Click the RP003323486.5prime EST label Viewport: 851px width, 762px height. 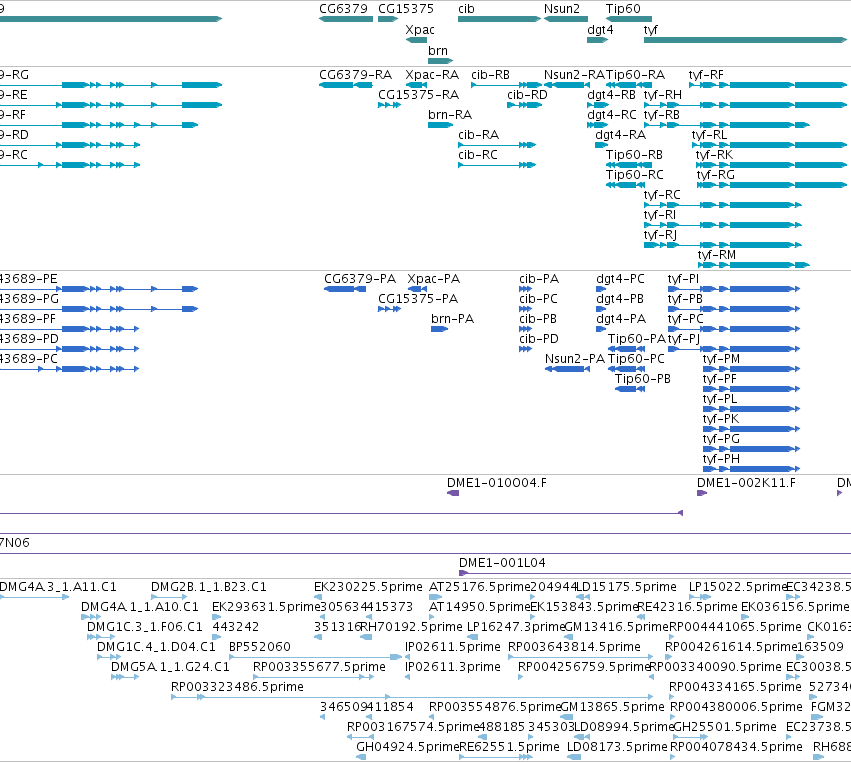pyautogui.click(x=237, y=687)
